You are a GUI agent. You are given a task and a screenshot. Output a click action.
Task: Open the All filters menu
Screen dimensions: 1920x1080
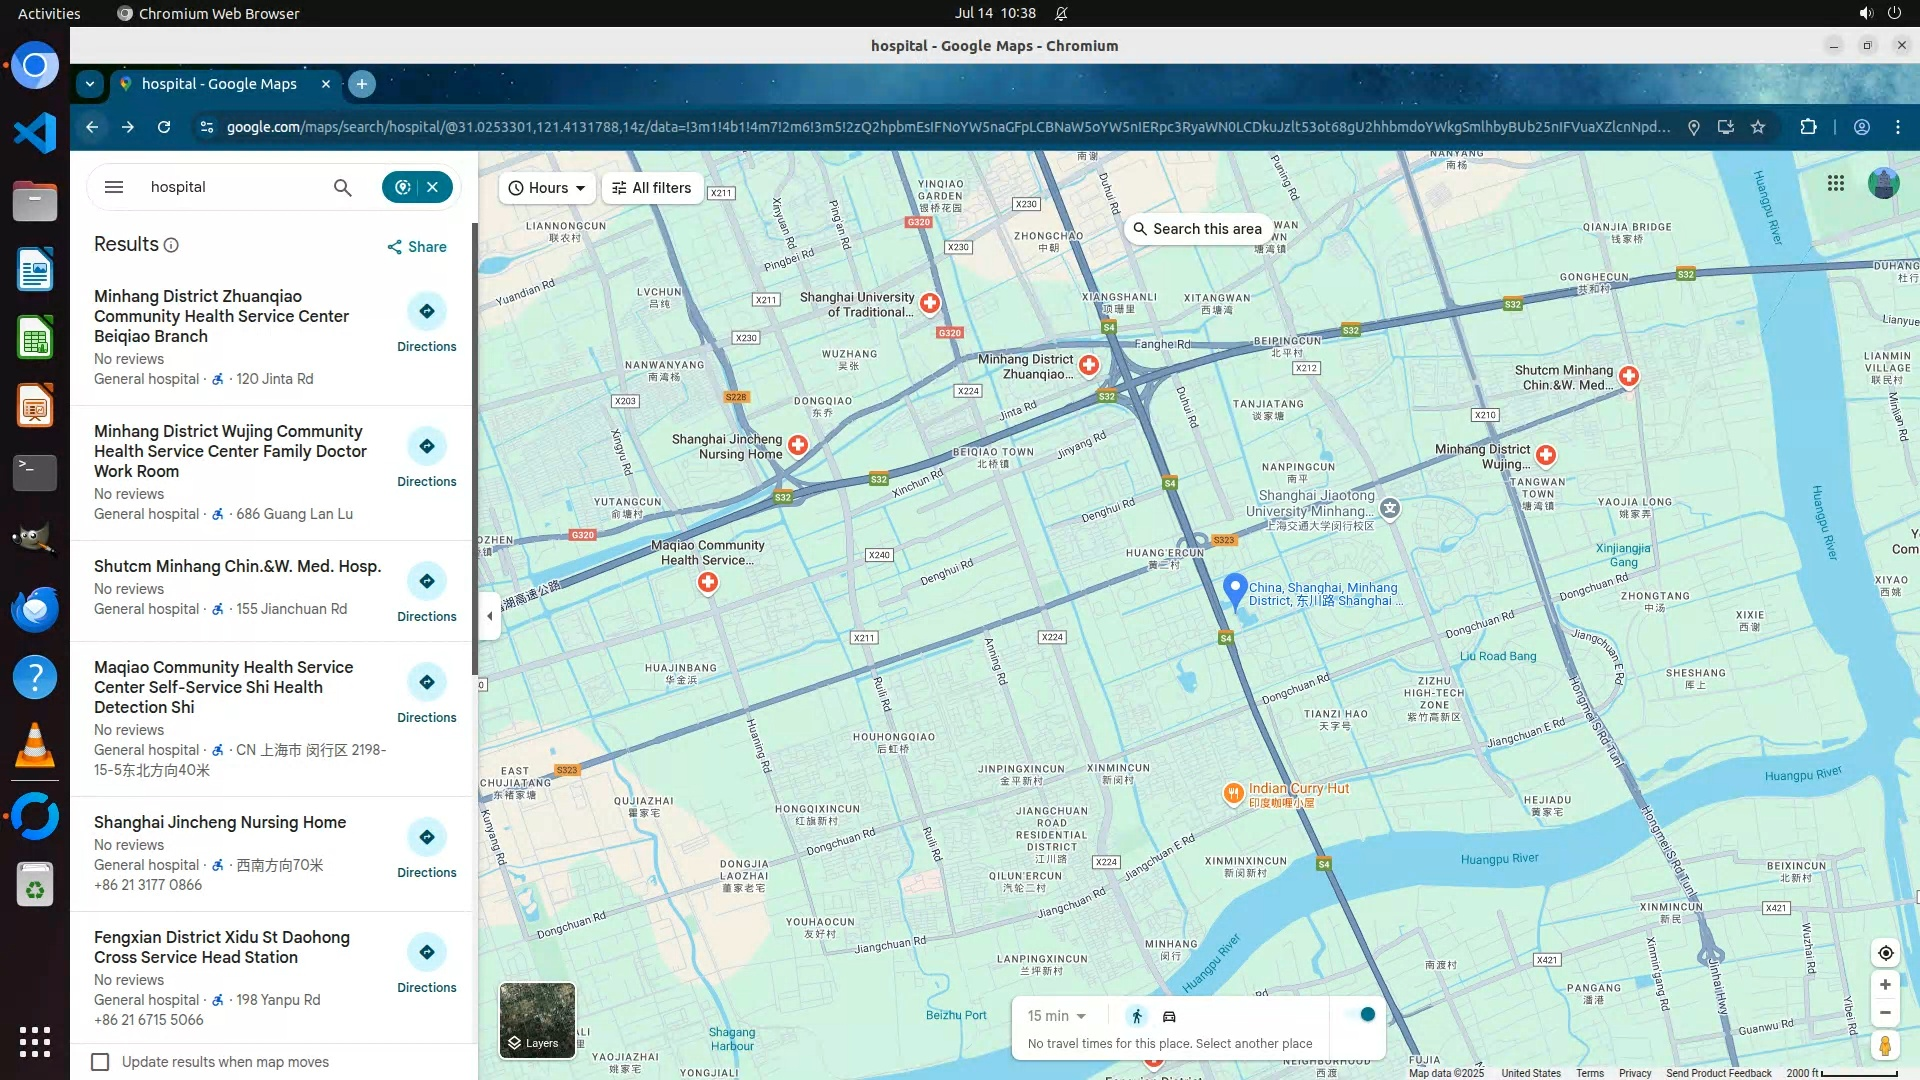pyautogui.click(x=652, y=188)
